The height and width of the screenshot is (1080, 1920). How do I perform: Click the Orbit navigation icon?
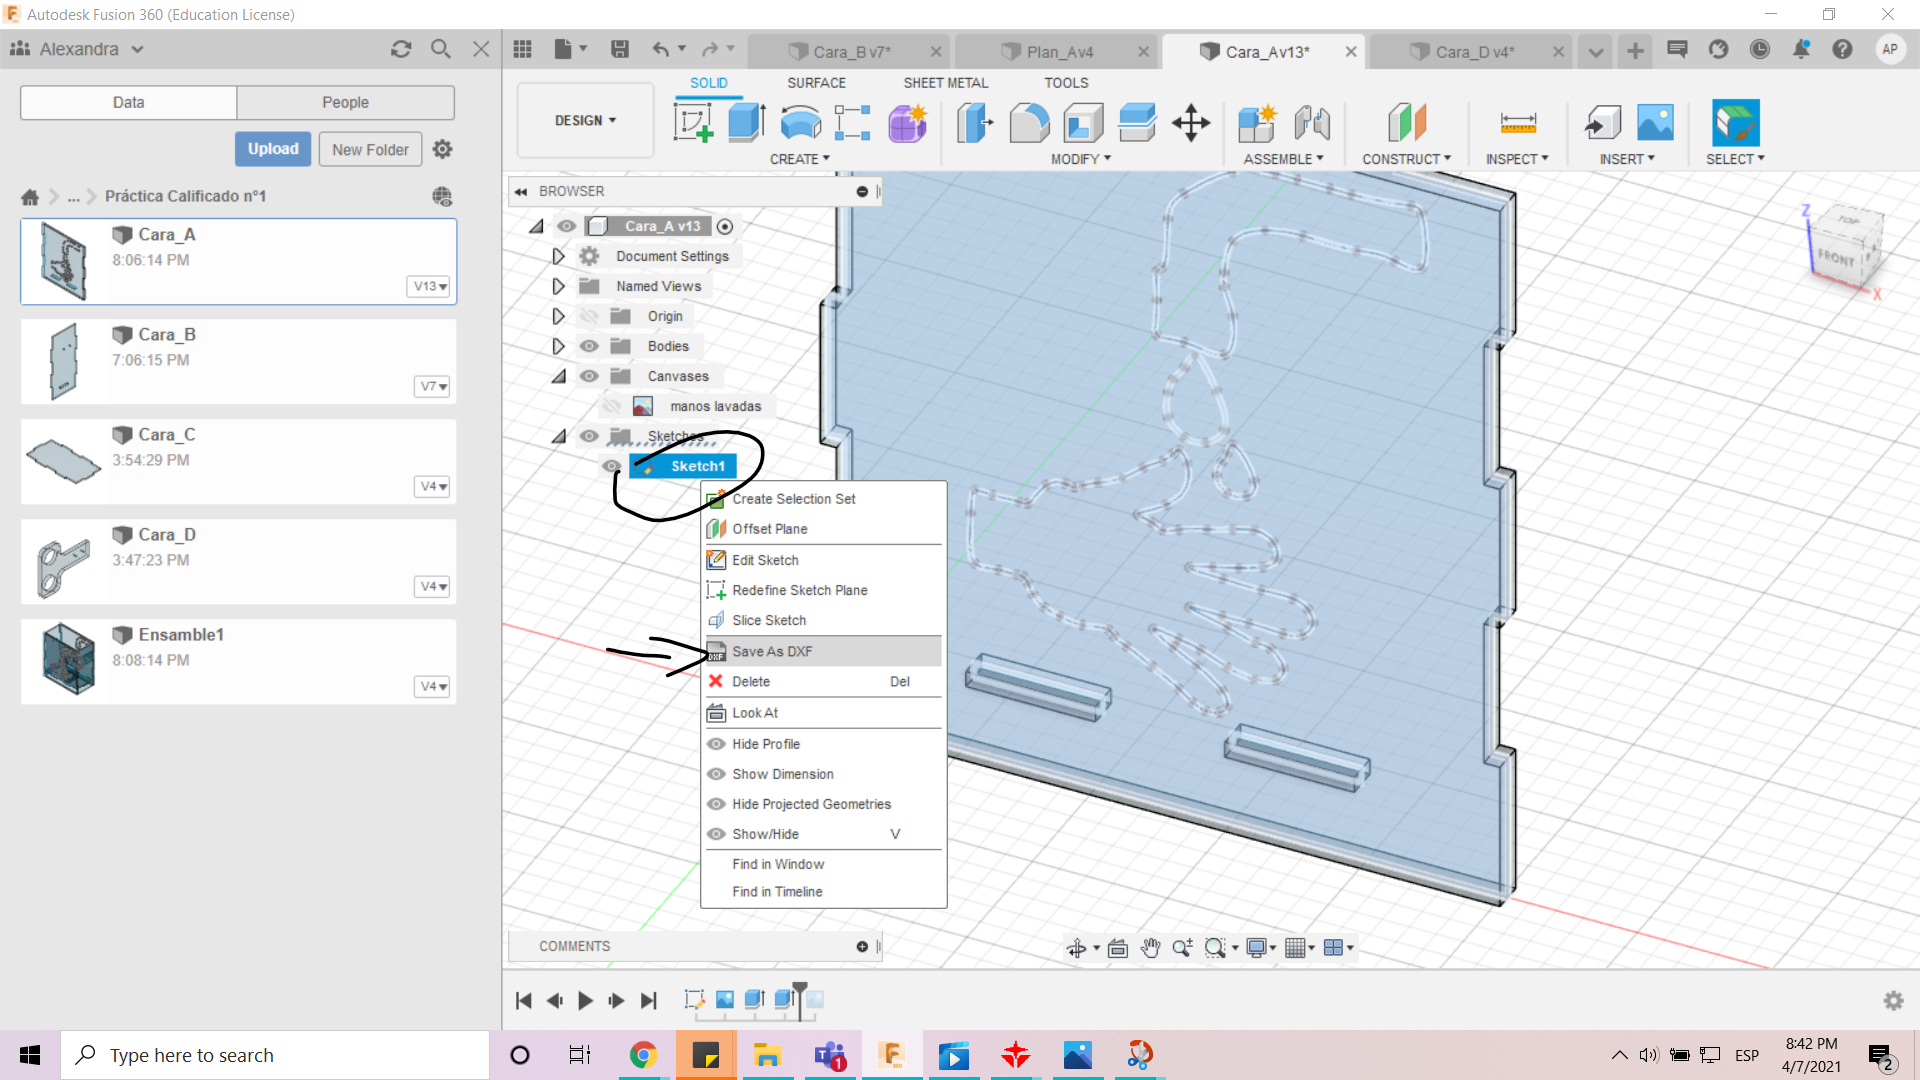pos(1076,948)
